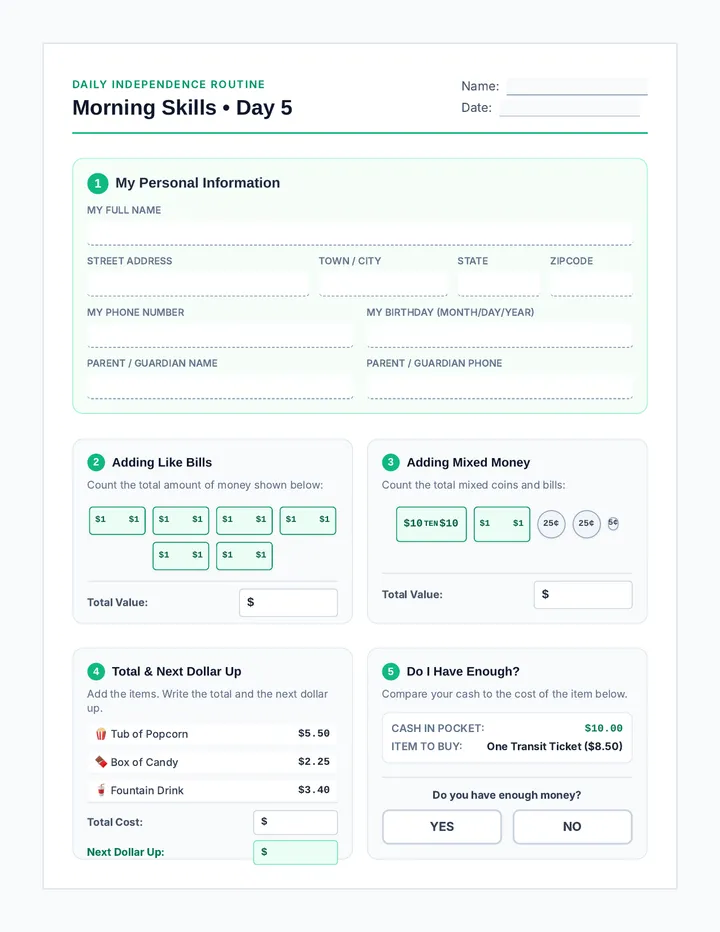Click the Name field at top of worksheet
720x932 pixels.
(x=577, y=87)
